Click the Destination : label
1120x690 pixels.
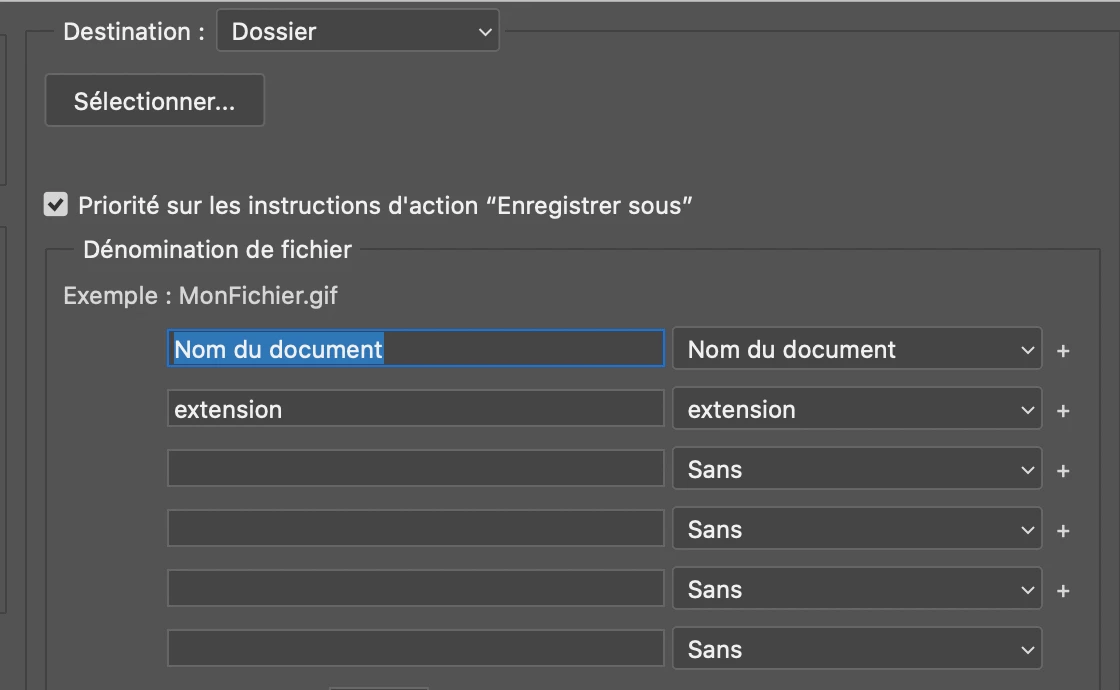[134, 31]
